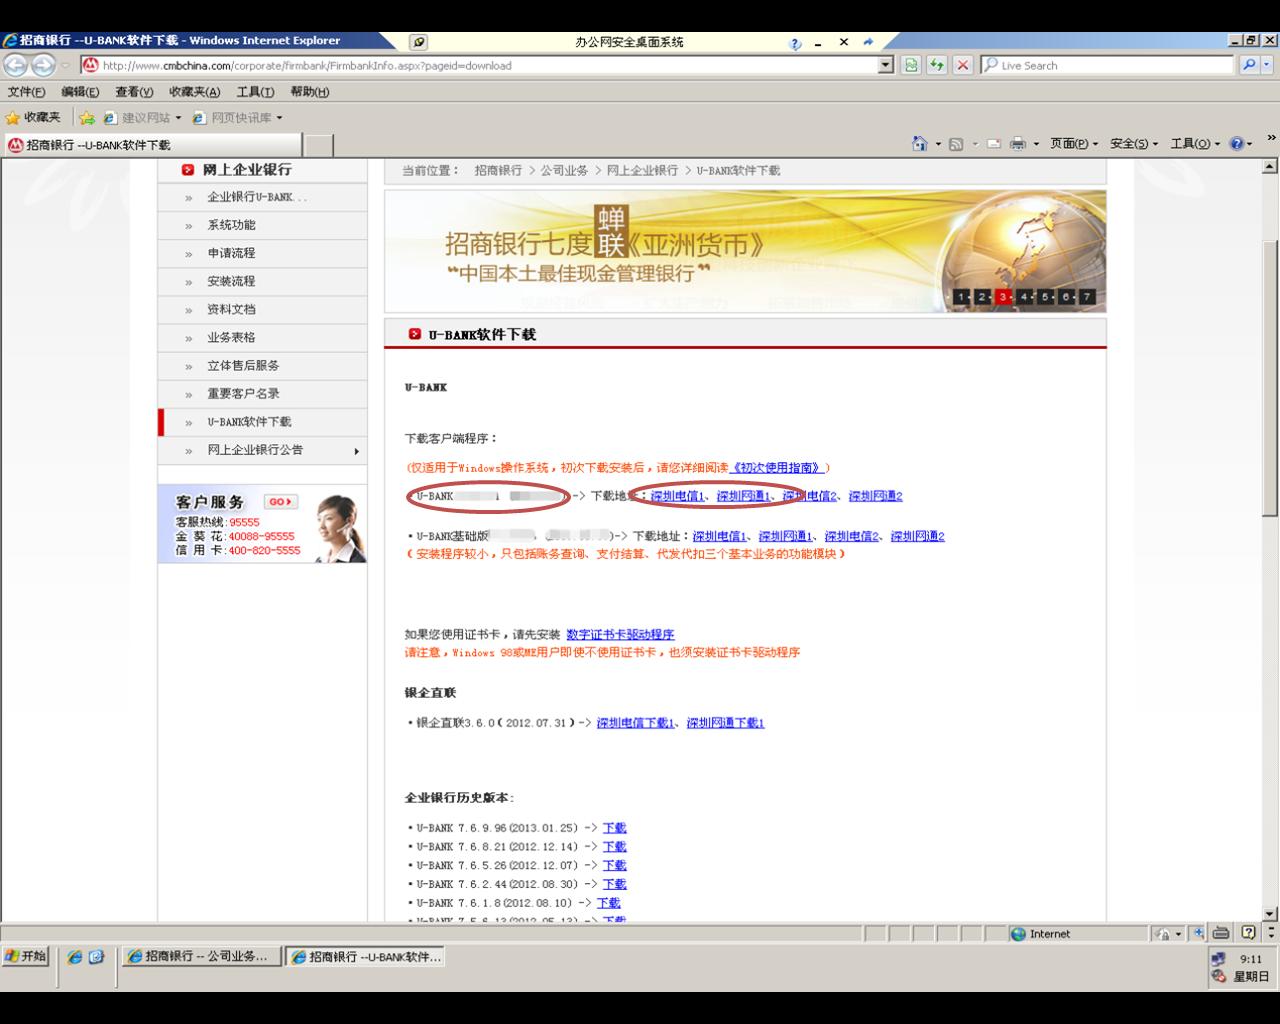Screen dimensions: 1280x1024
Task: Click the browser Forward arrow button
Action: coord(43,65)
